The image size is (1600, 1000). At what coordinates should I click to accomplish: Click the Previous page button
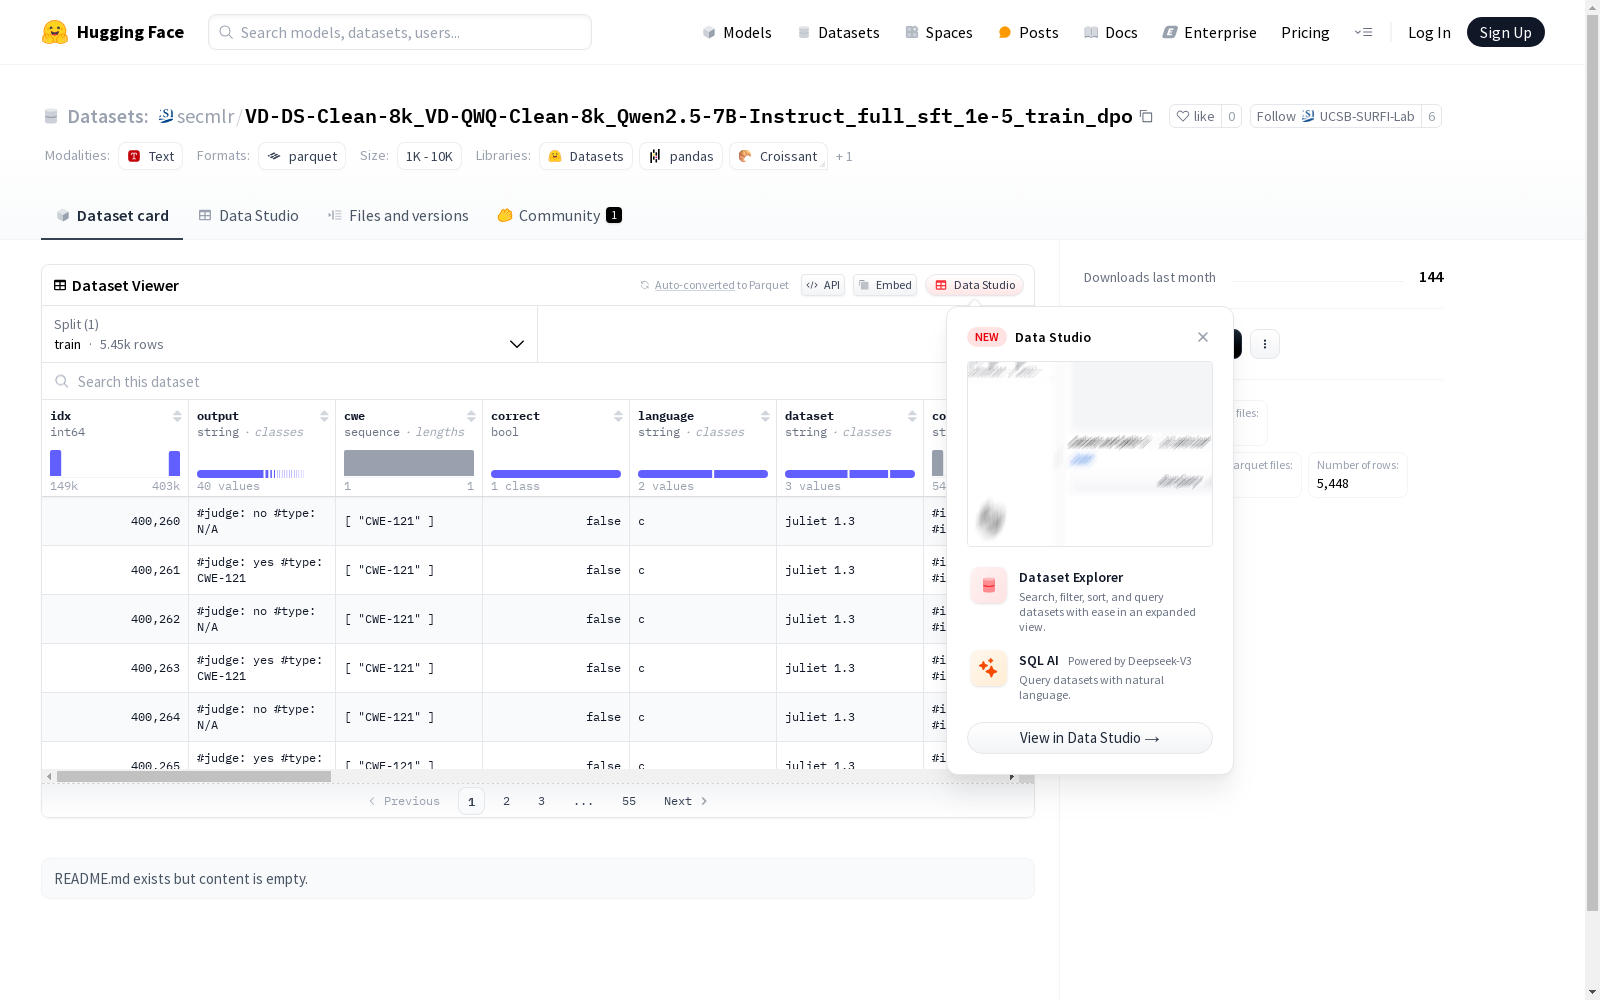click(x=404, y=801)
